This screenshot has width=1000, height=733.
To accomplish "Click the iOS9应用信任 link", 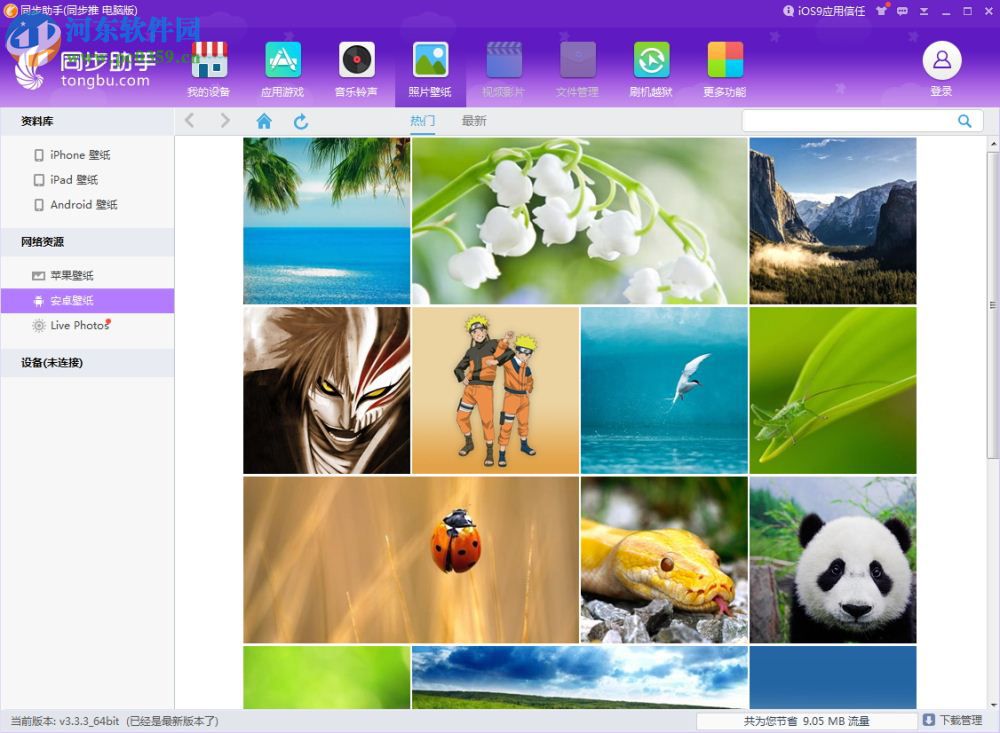I will (824, 11).
